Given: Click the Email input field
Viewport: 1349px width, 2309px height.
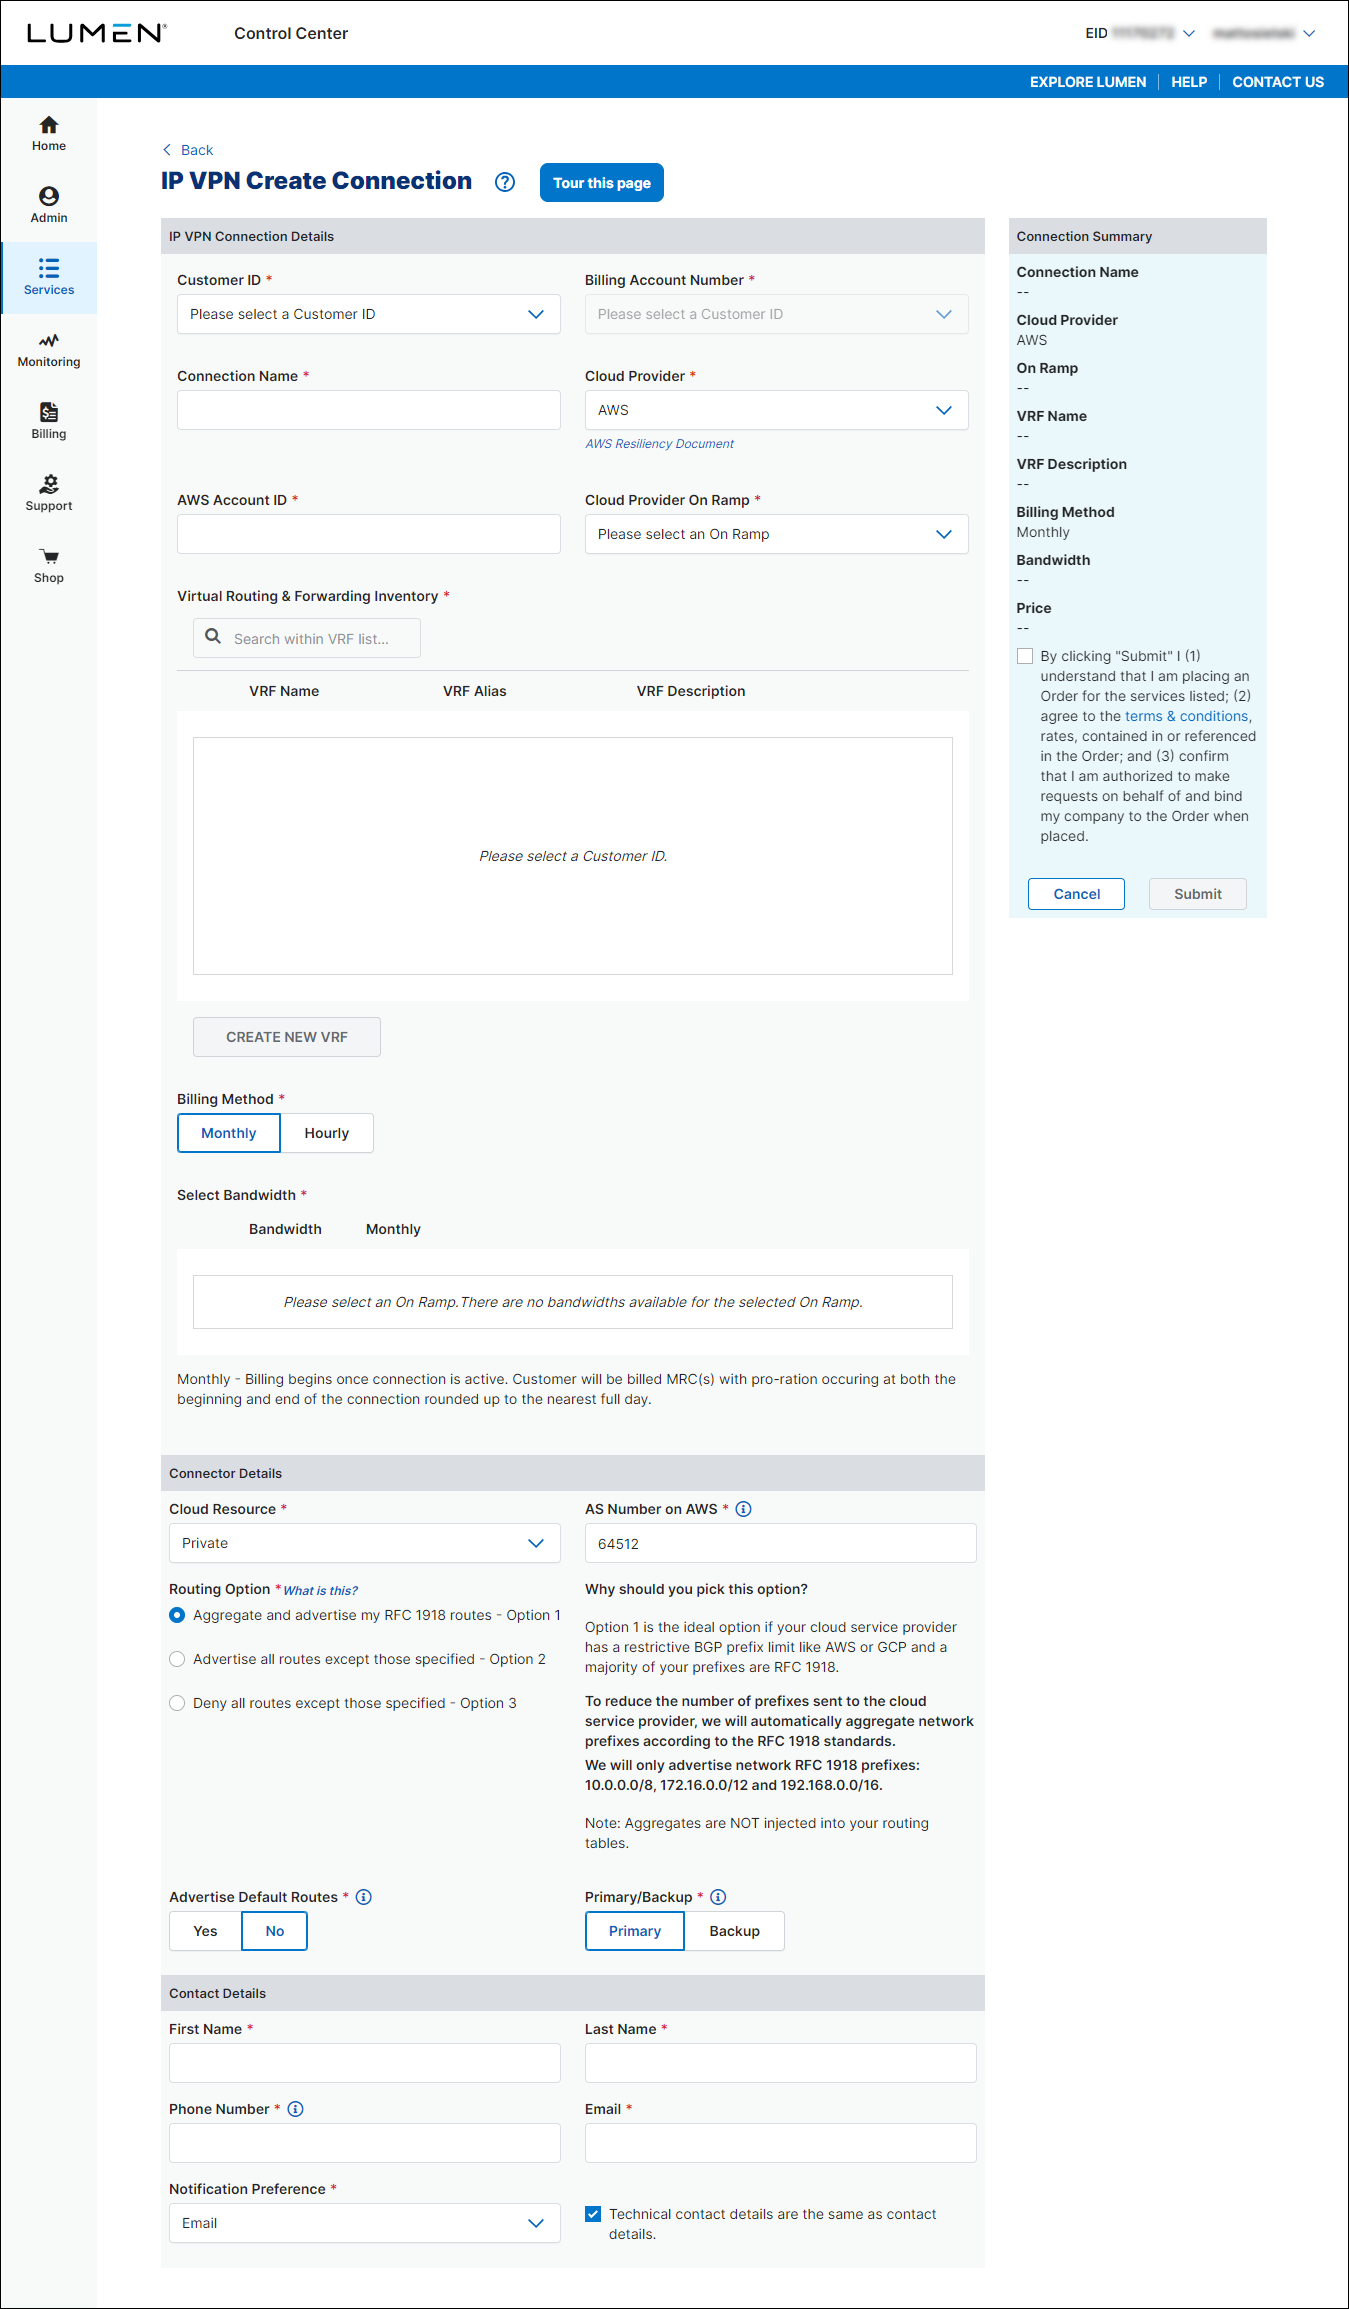Looking at the screenshot, I should pyautogui.click(x=781, y=2143).
